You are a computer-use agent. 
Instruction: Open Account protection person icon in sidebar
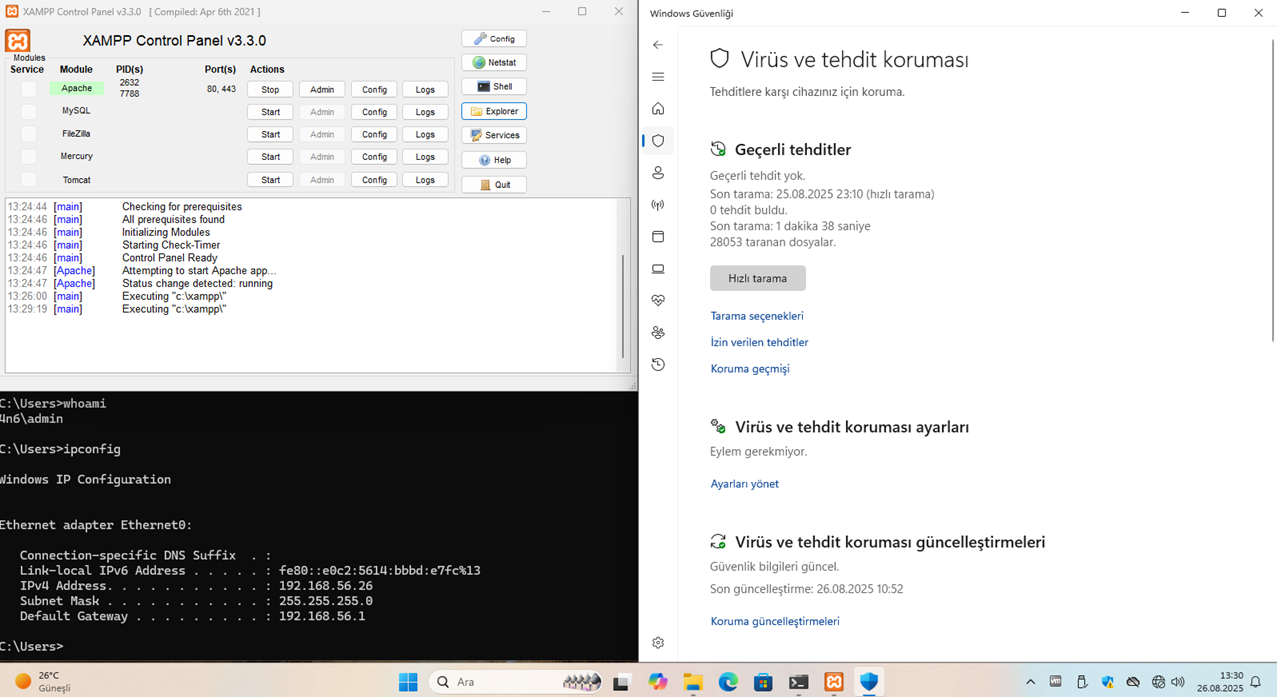(658, 173)
